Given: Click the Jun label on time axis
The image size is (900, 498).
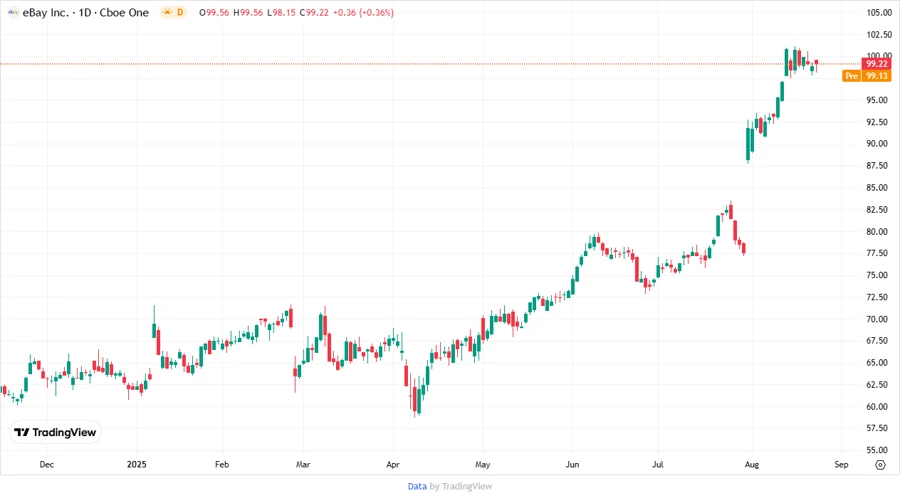Looking at the screenshot, I should coord(572,464).
